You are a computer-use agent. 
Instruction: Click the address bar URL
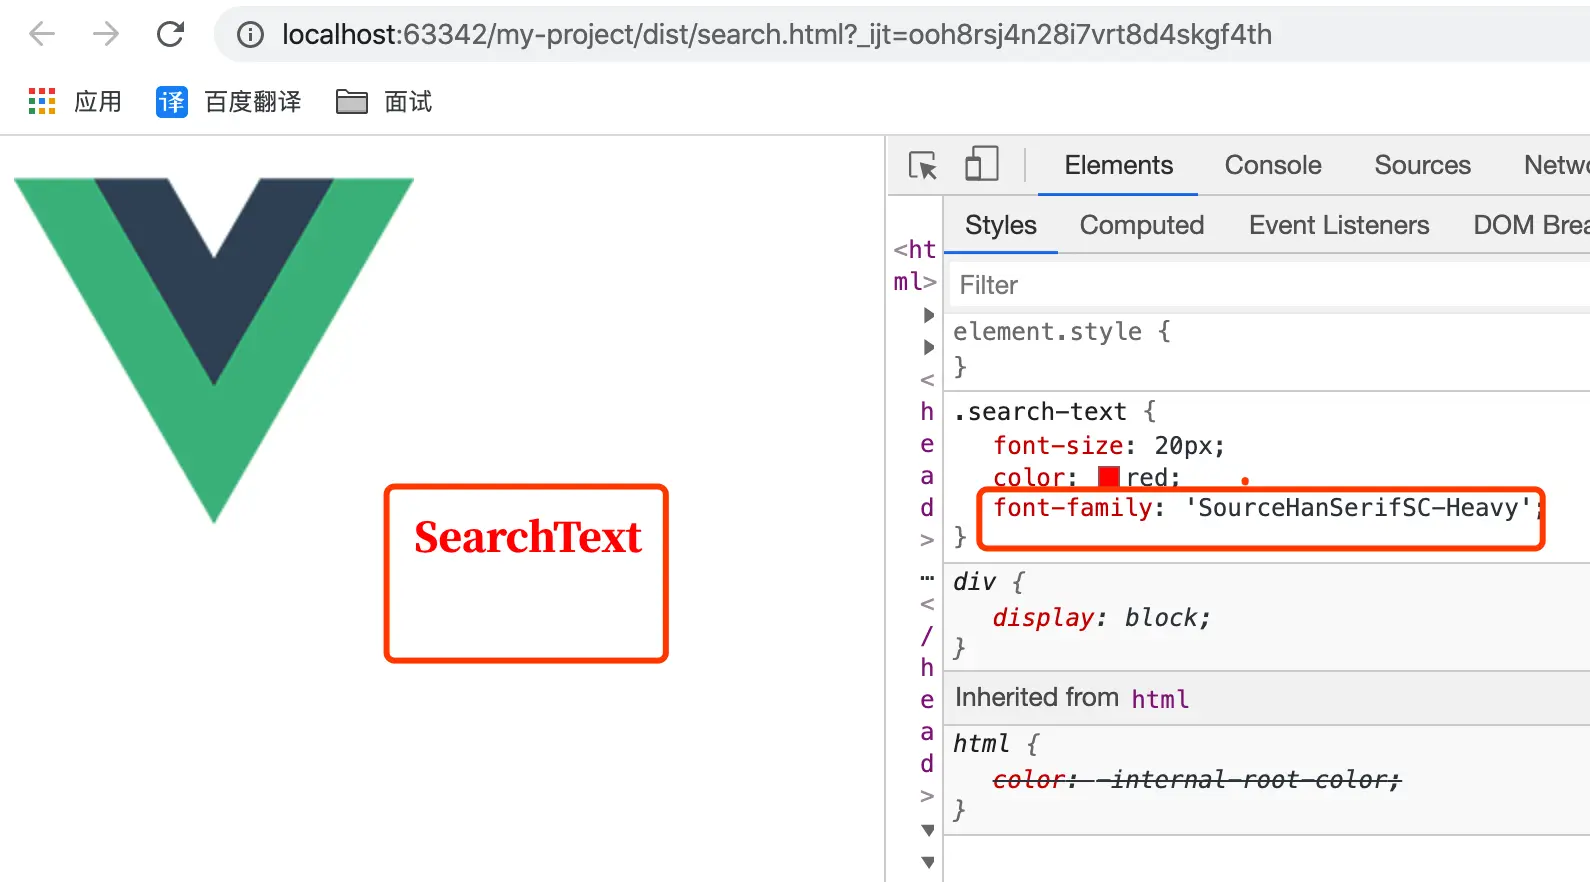[x=777, y=35]
